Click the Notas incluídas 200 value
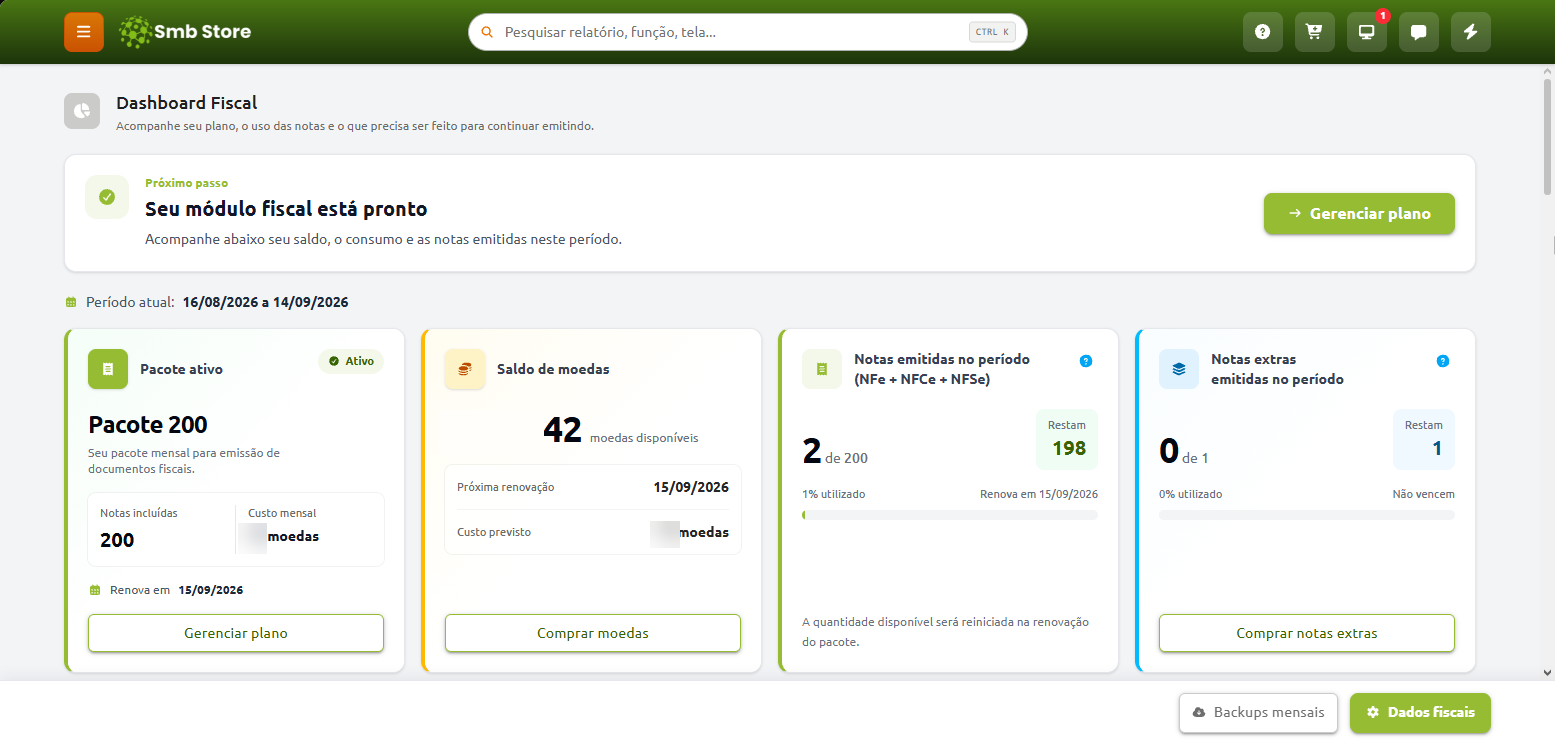The width and height of the screenshot is (1555, 745). 117,540
